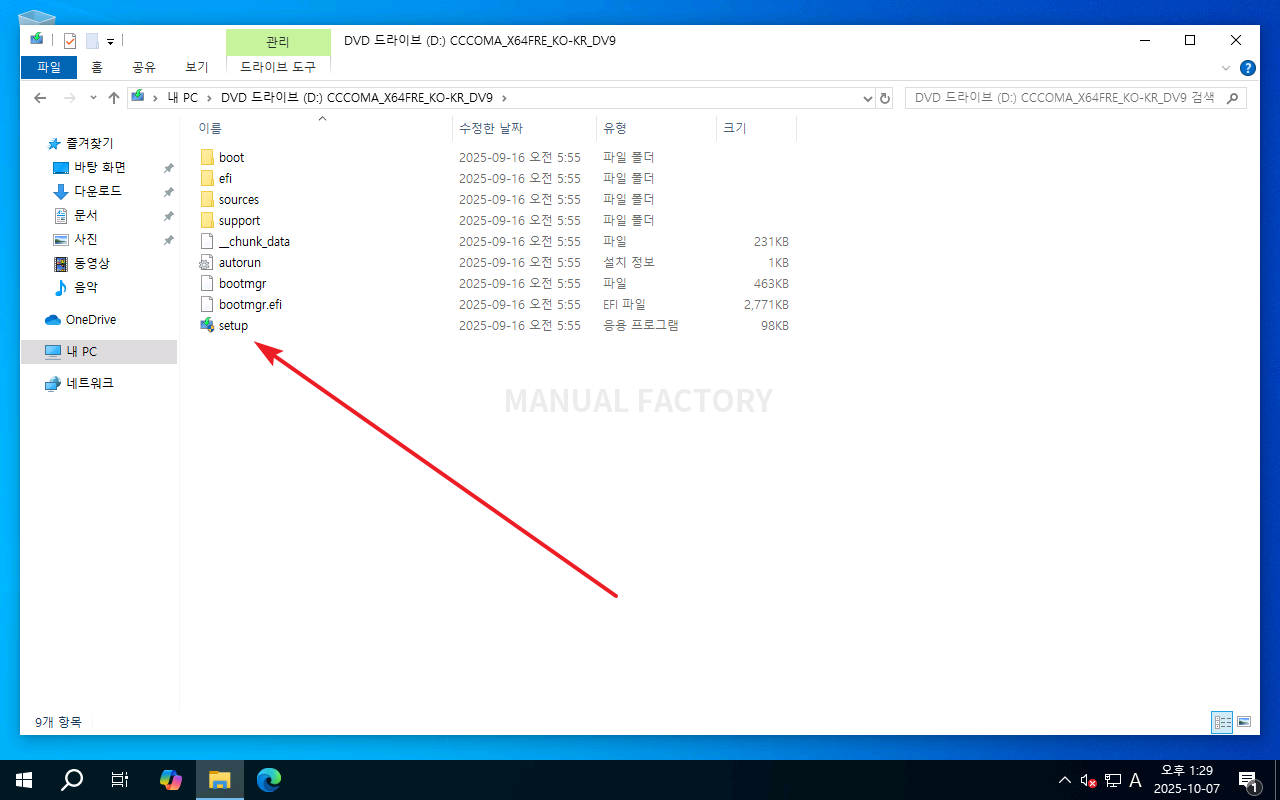Launch Microsoft Edge from the taskbar
Viewport: 1280px width, 800px height.
268,780
